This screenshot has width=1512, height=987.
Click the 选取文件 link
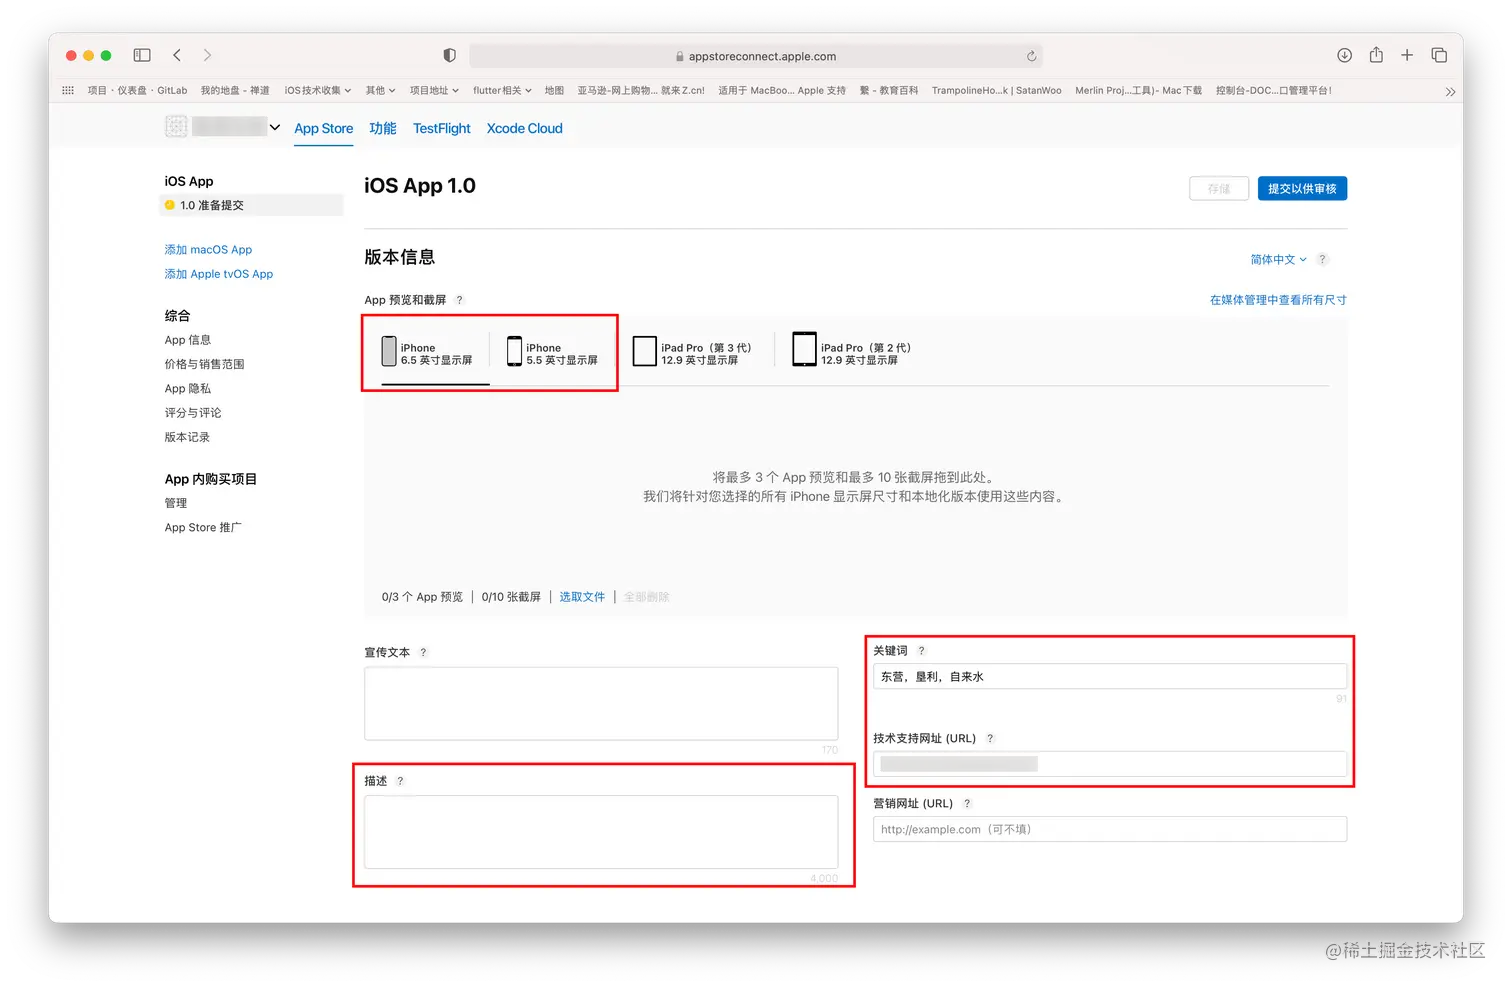pyautogui.click(x=582, y=597)
